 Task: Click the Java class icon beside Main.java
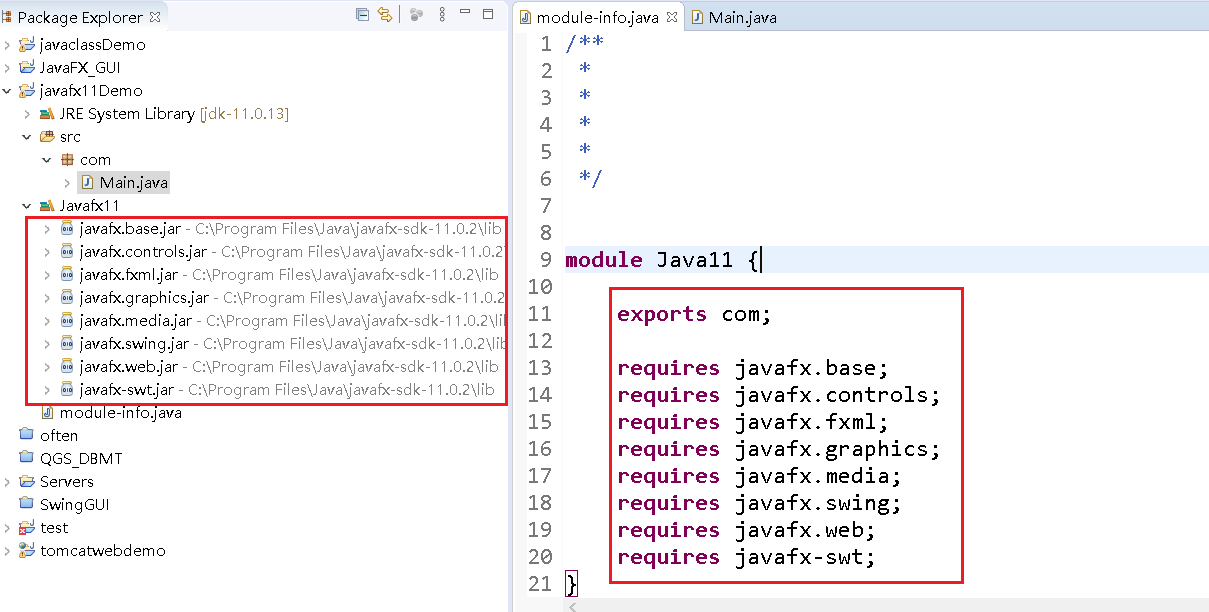[x=90, y=182]
